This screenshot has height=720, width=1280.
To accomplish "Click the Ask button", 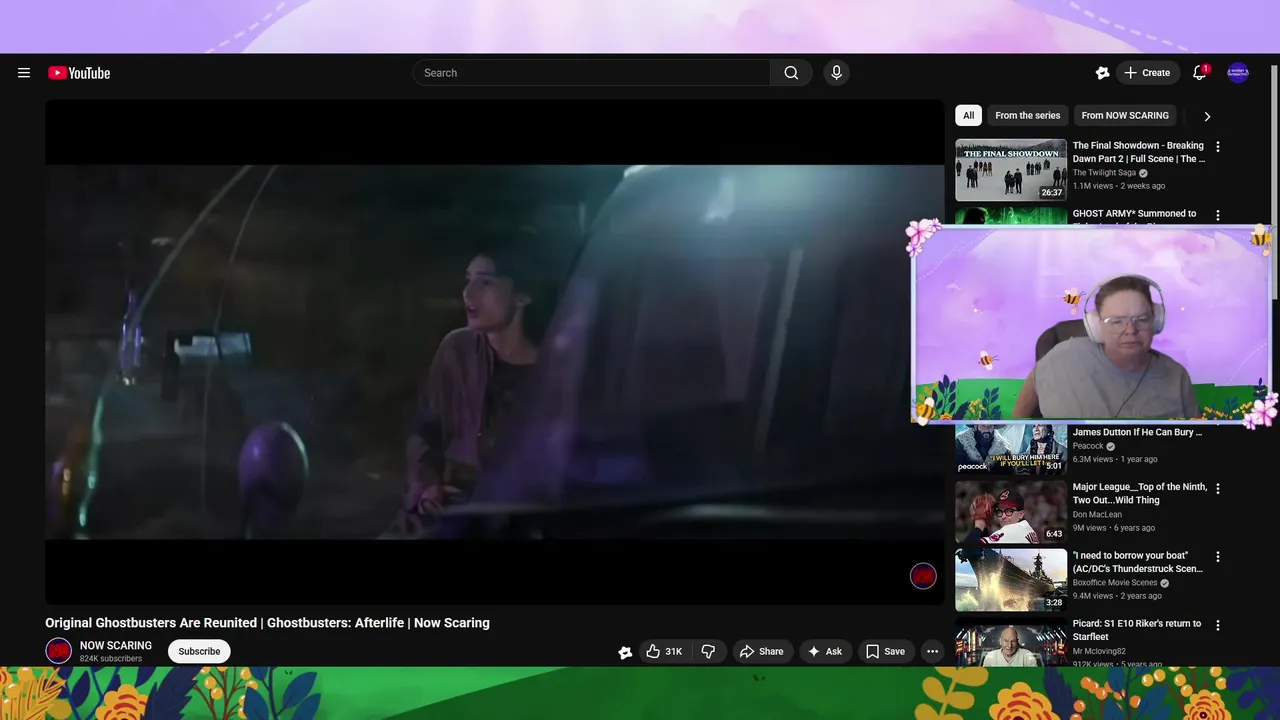I will (825, 651).
